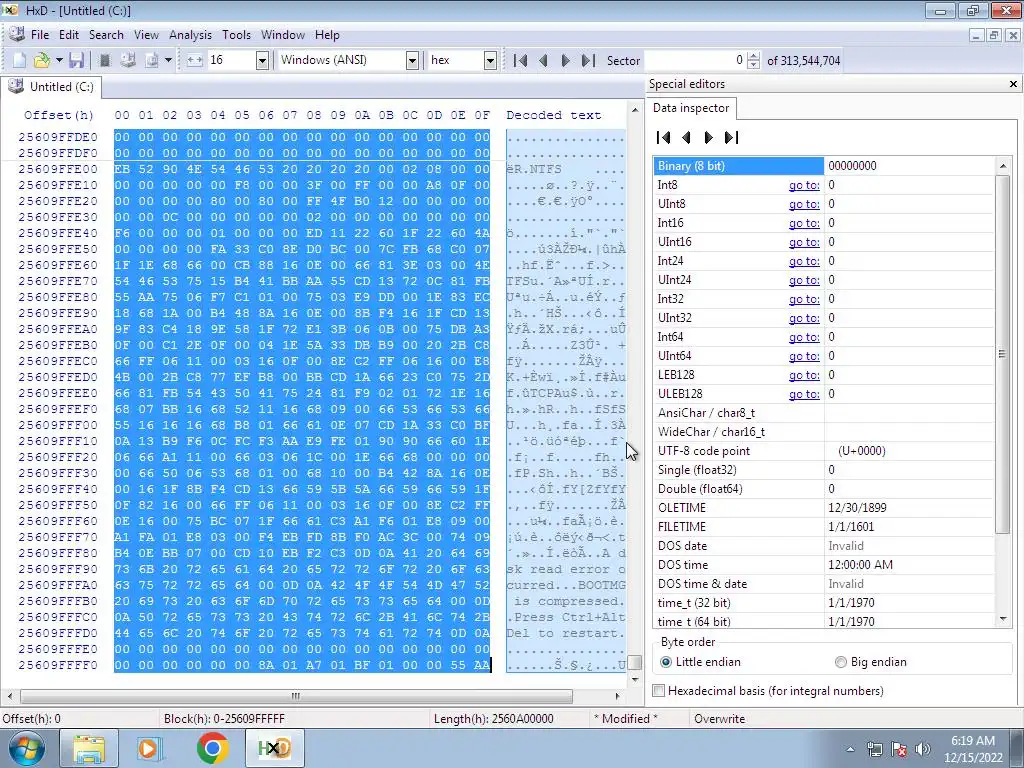Open the hex offset base dropdown
This screenshot has width=1024, height=768.
tap(490, 61)
